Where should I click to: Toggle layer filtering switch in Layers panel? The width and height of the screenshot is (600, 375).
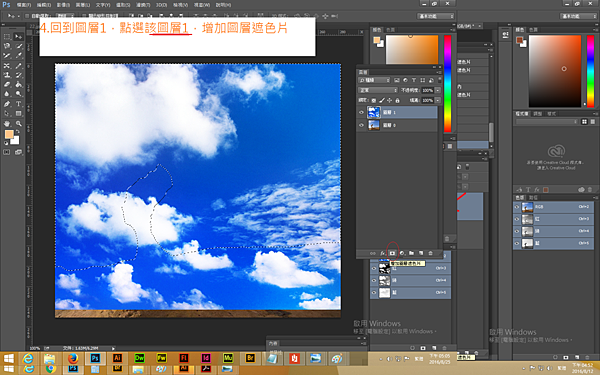point(439,80)
